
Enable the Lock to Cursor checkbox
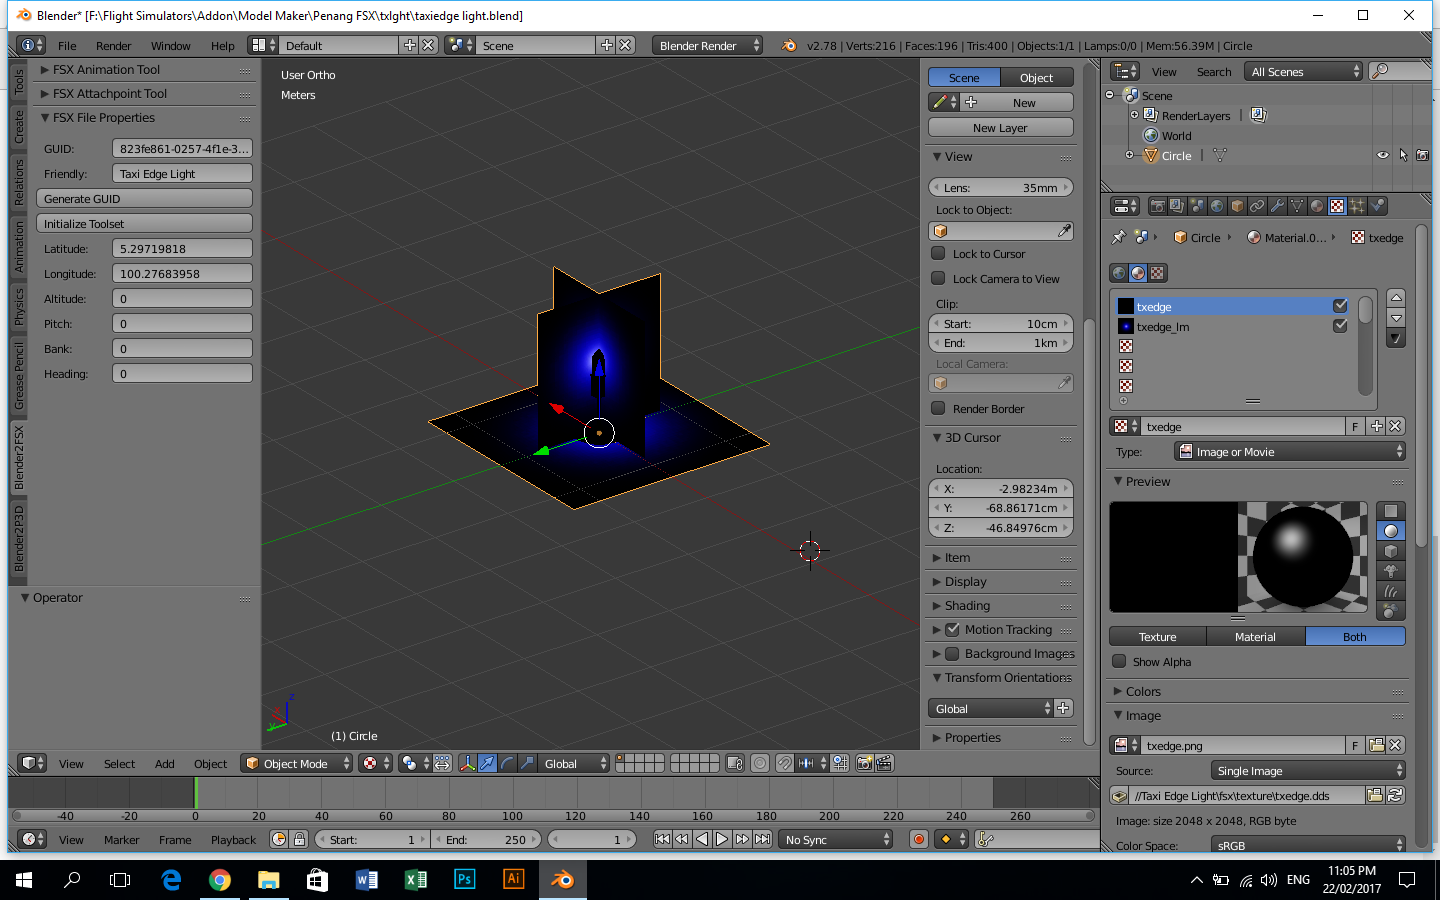tap(938, 254)
